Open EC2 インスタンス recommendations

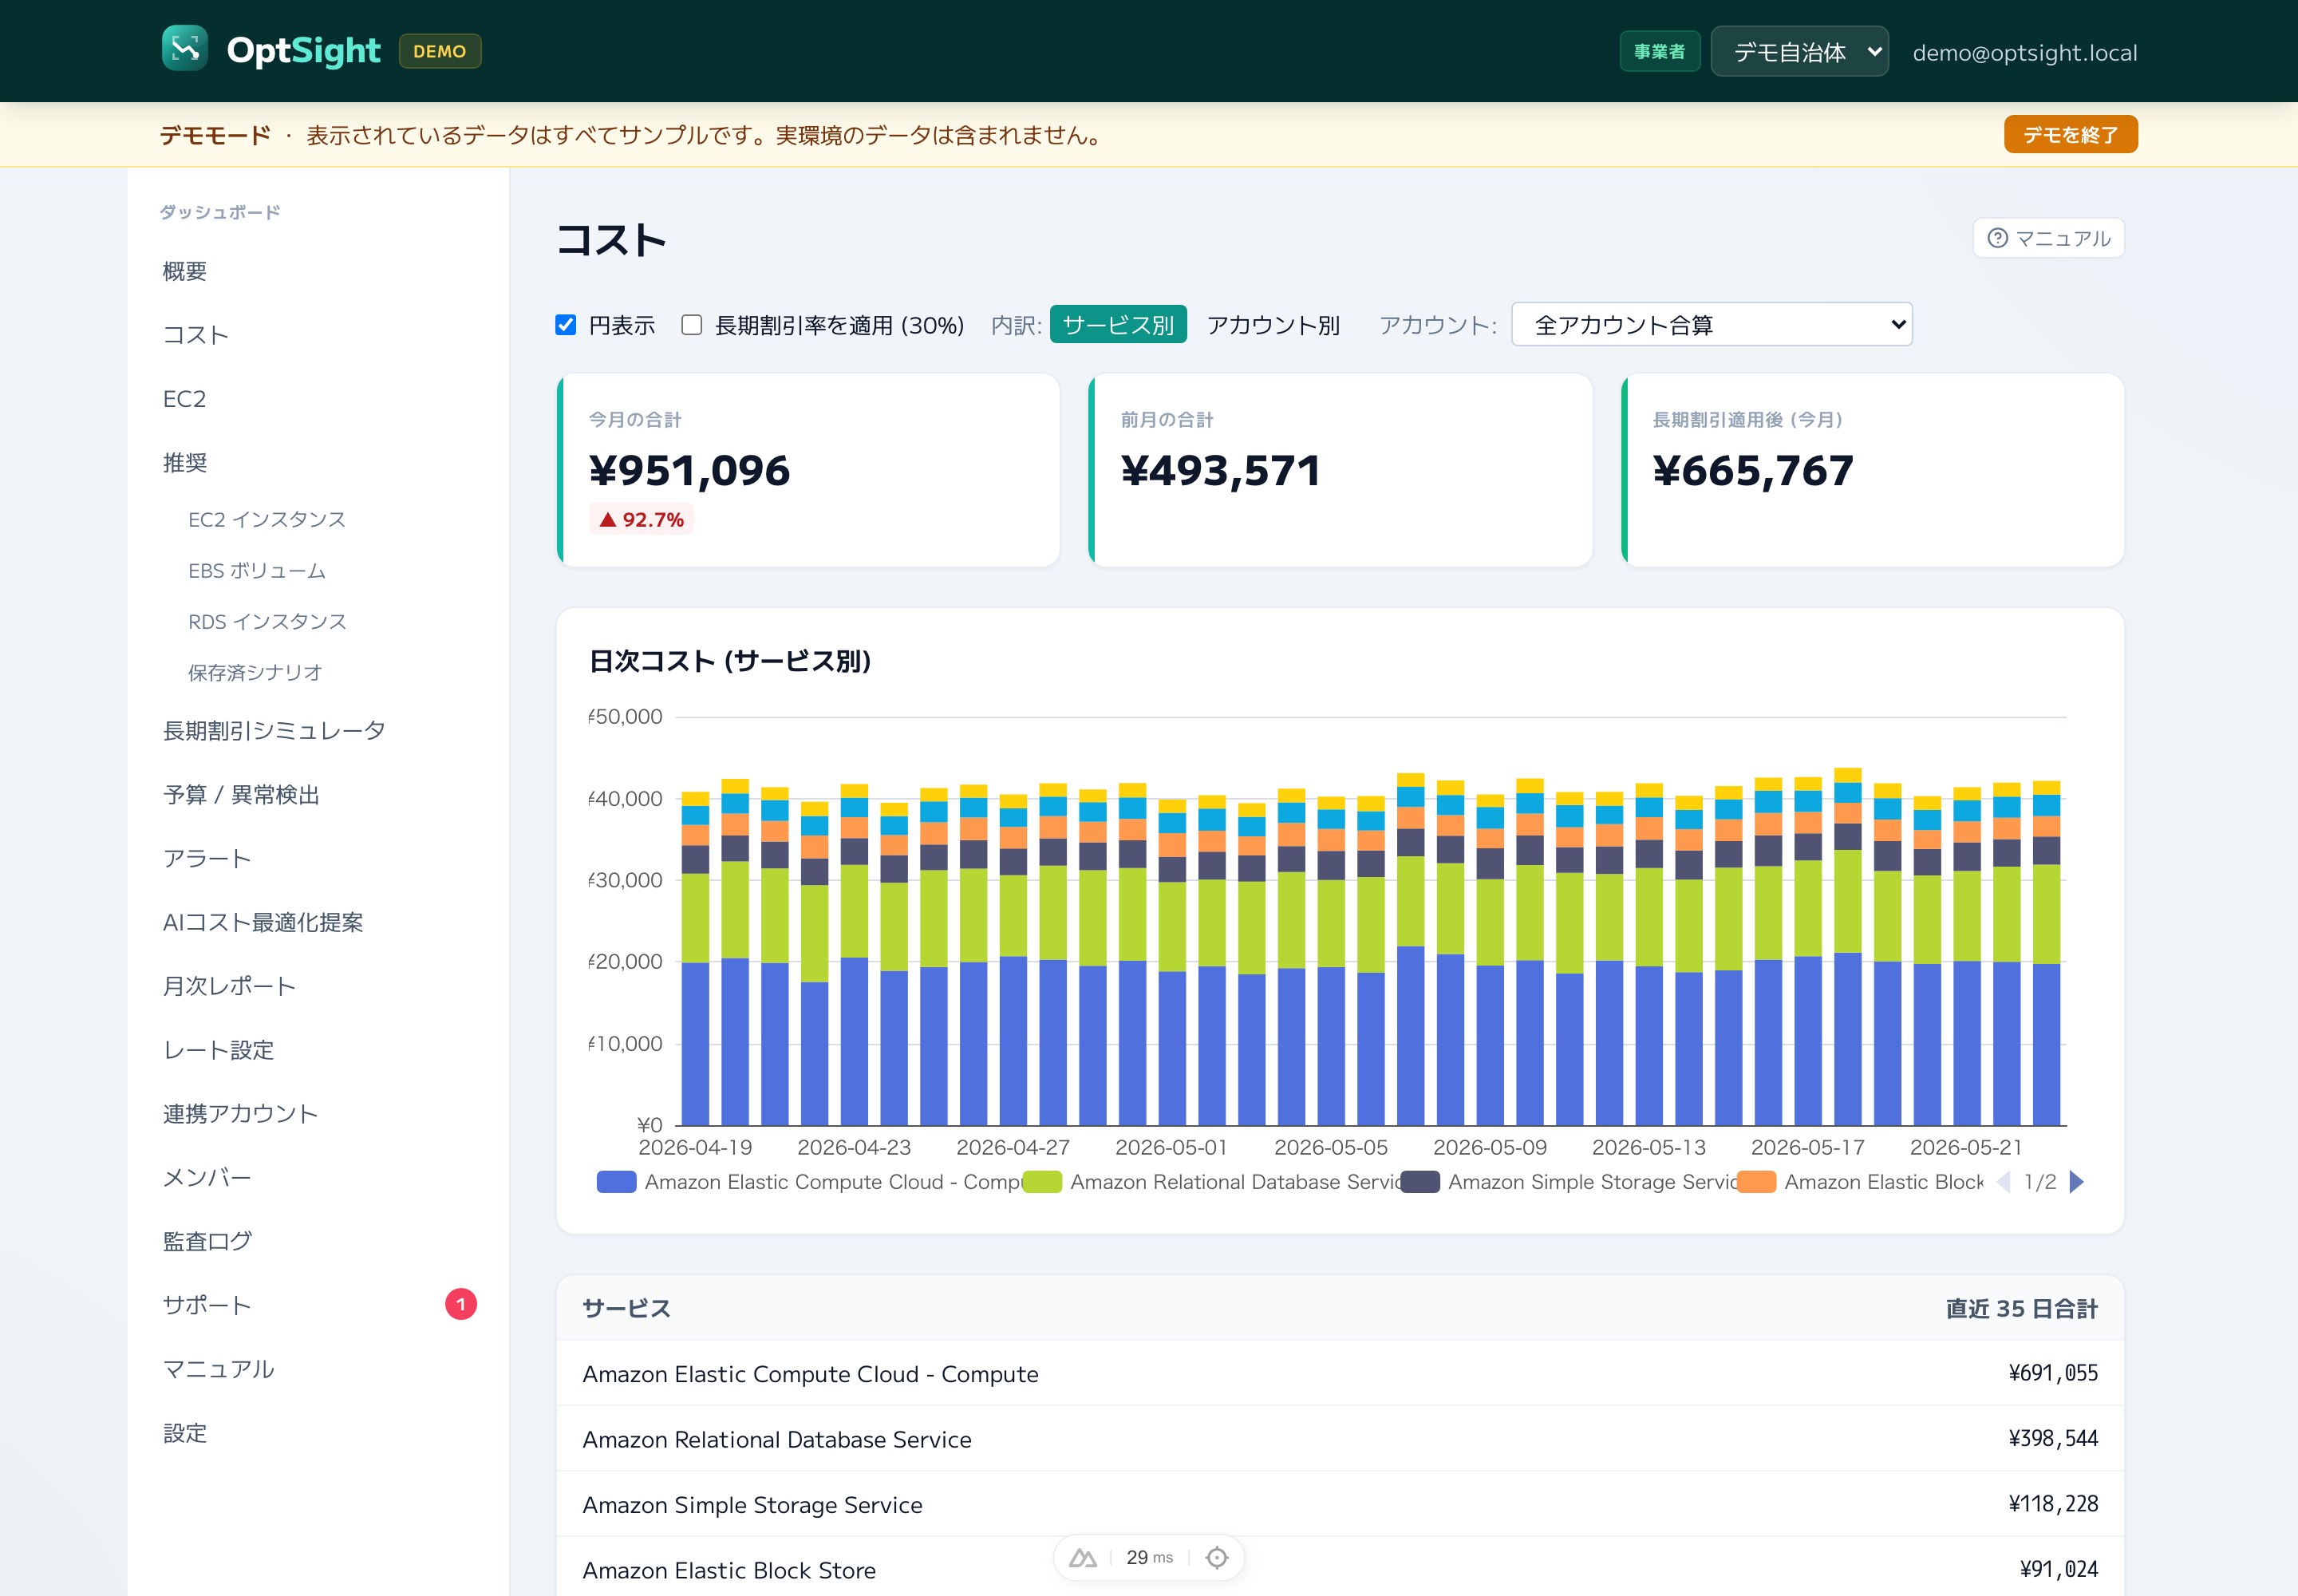(x=267, y=519)
